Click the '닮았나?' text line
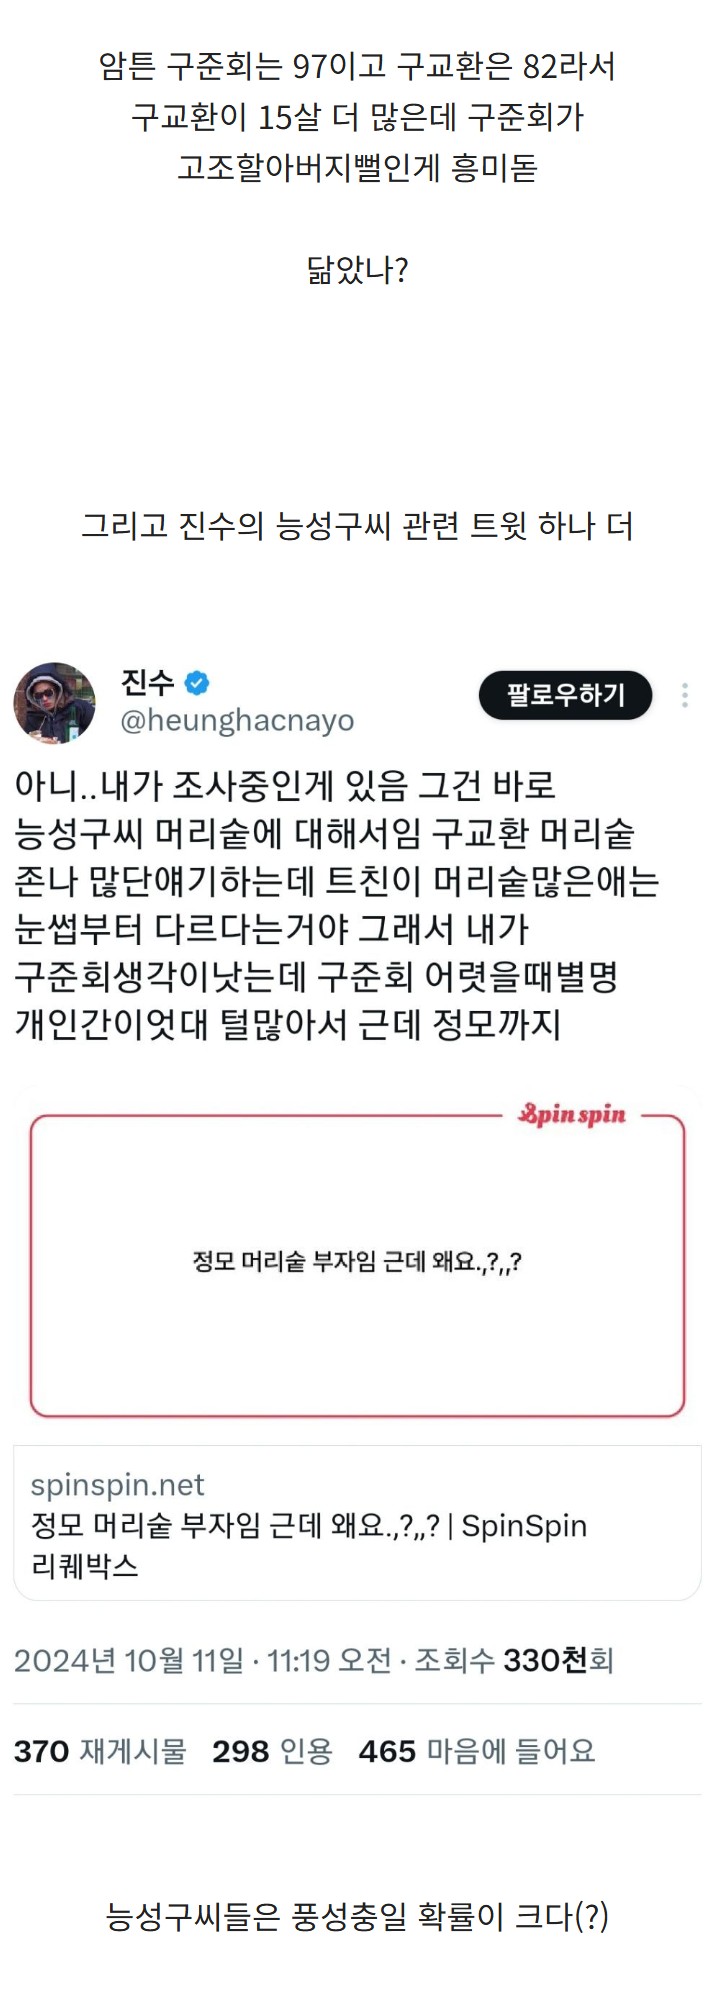 pos(357,270)
